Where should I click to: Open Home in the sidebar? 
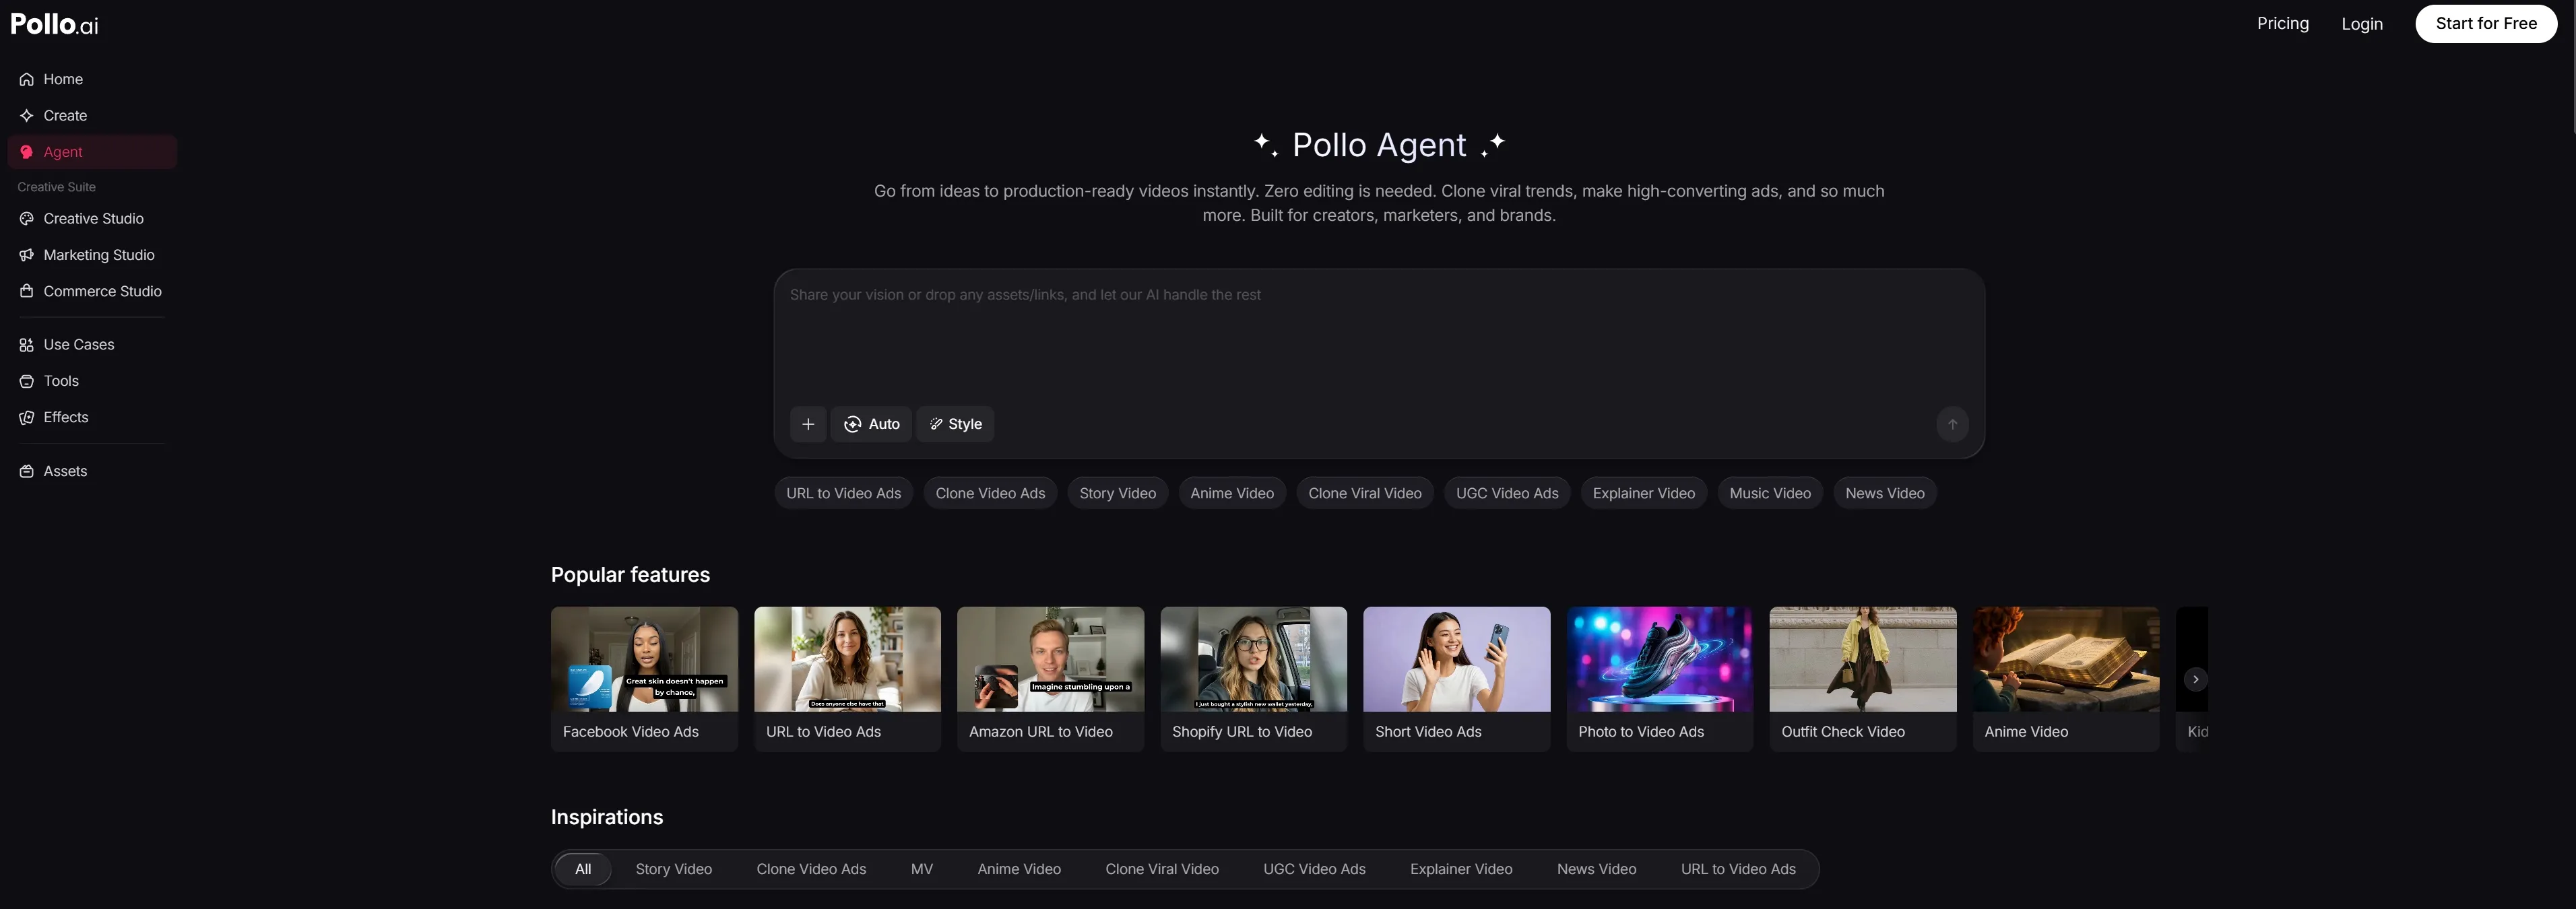92,79
